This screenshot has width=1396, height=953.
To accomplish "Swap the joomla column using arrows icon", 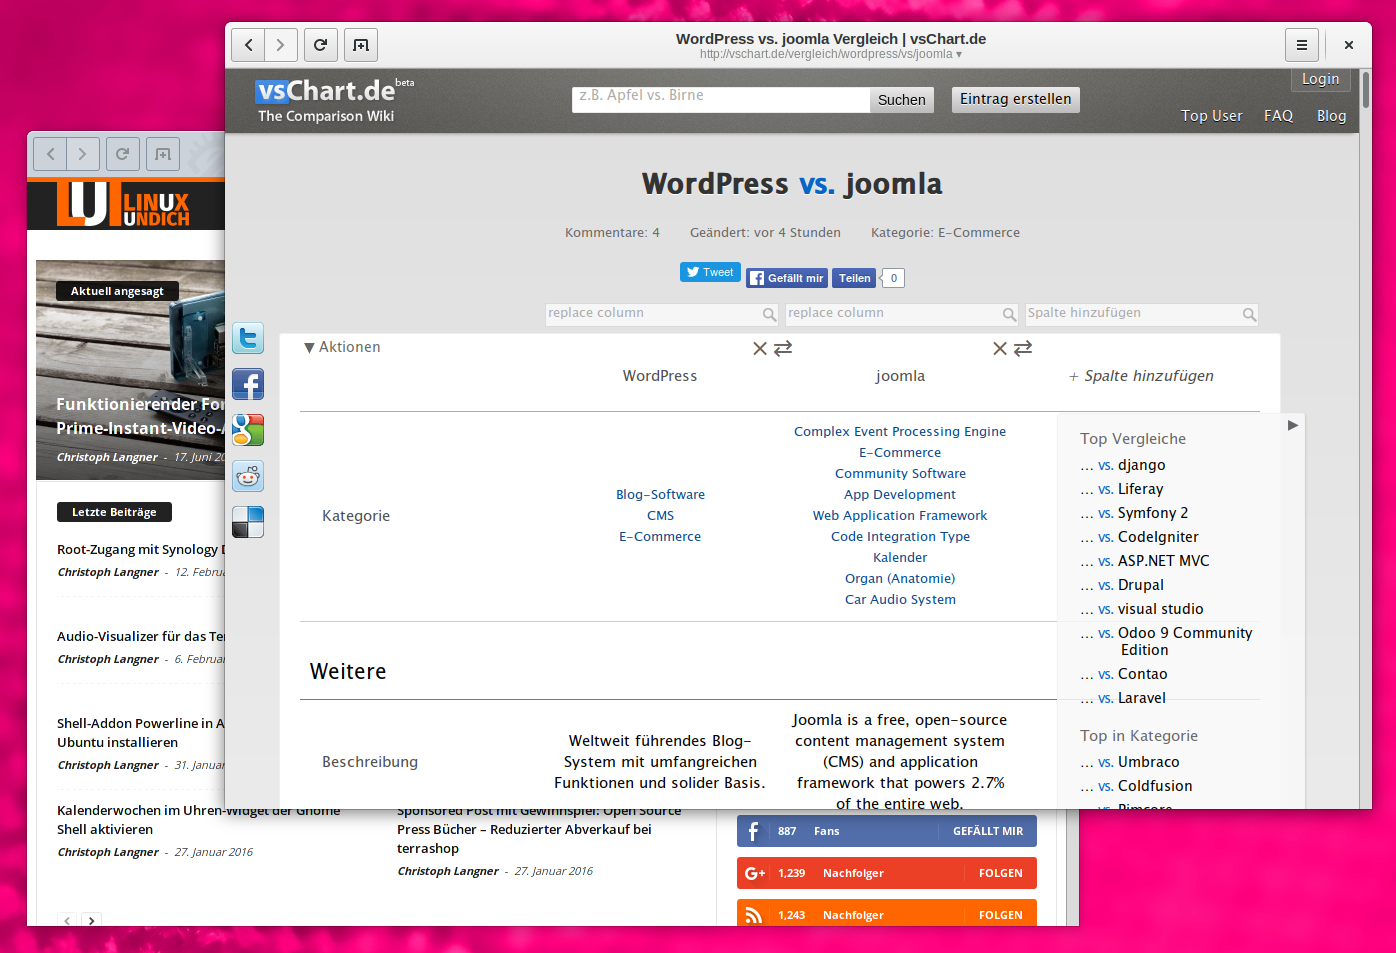I will click(1023, 348).
